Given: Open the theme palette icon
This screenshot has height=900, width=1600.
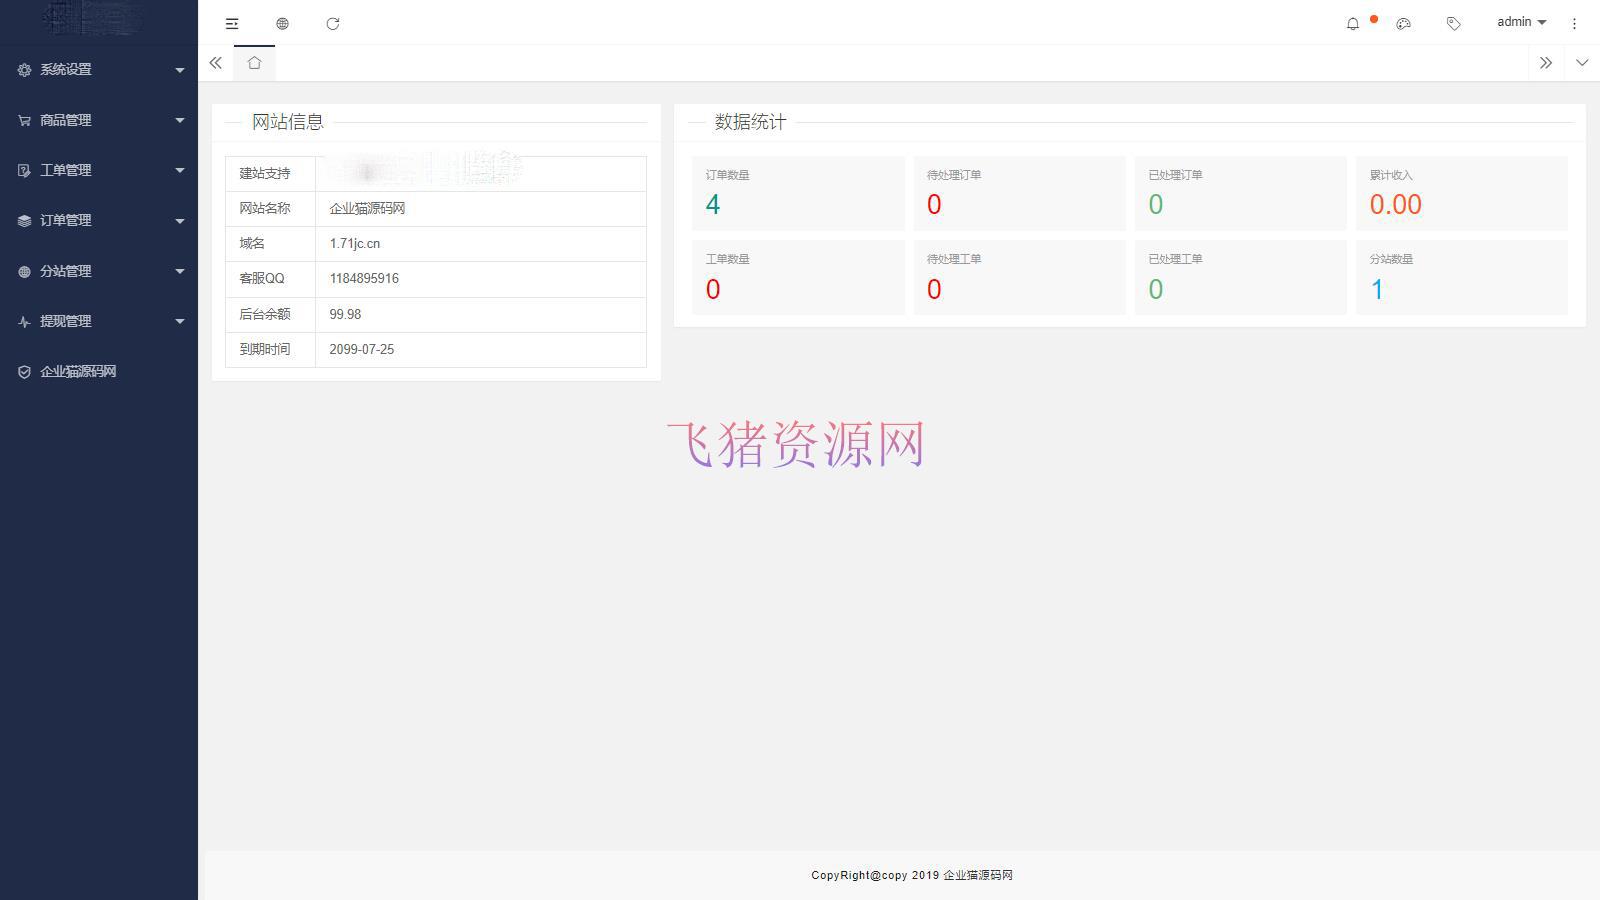Looking at the screenshot, I should tap(1403, 23).
